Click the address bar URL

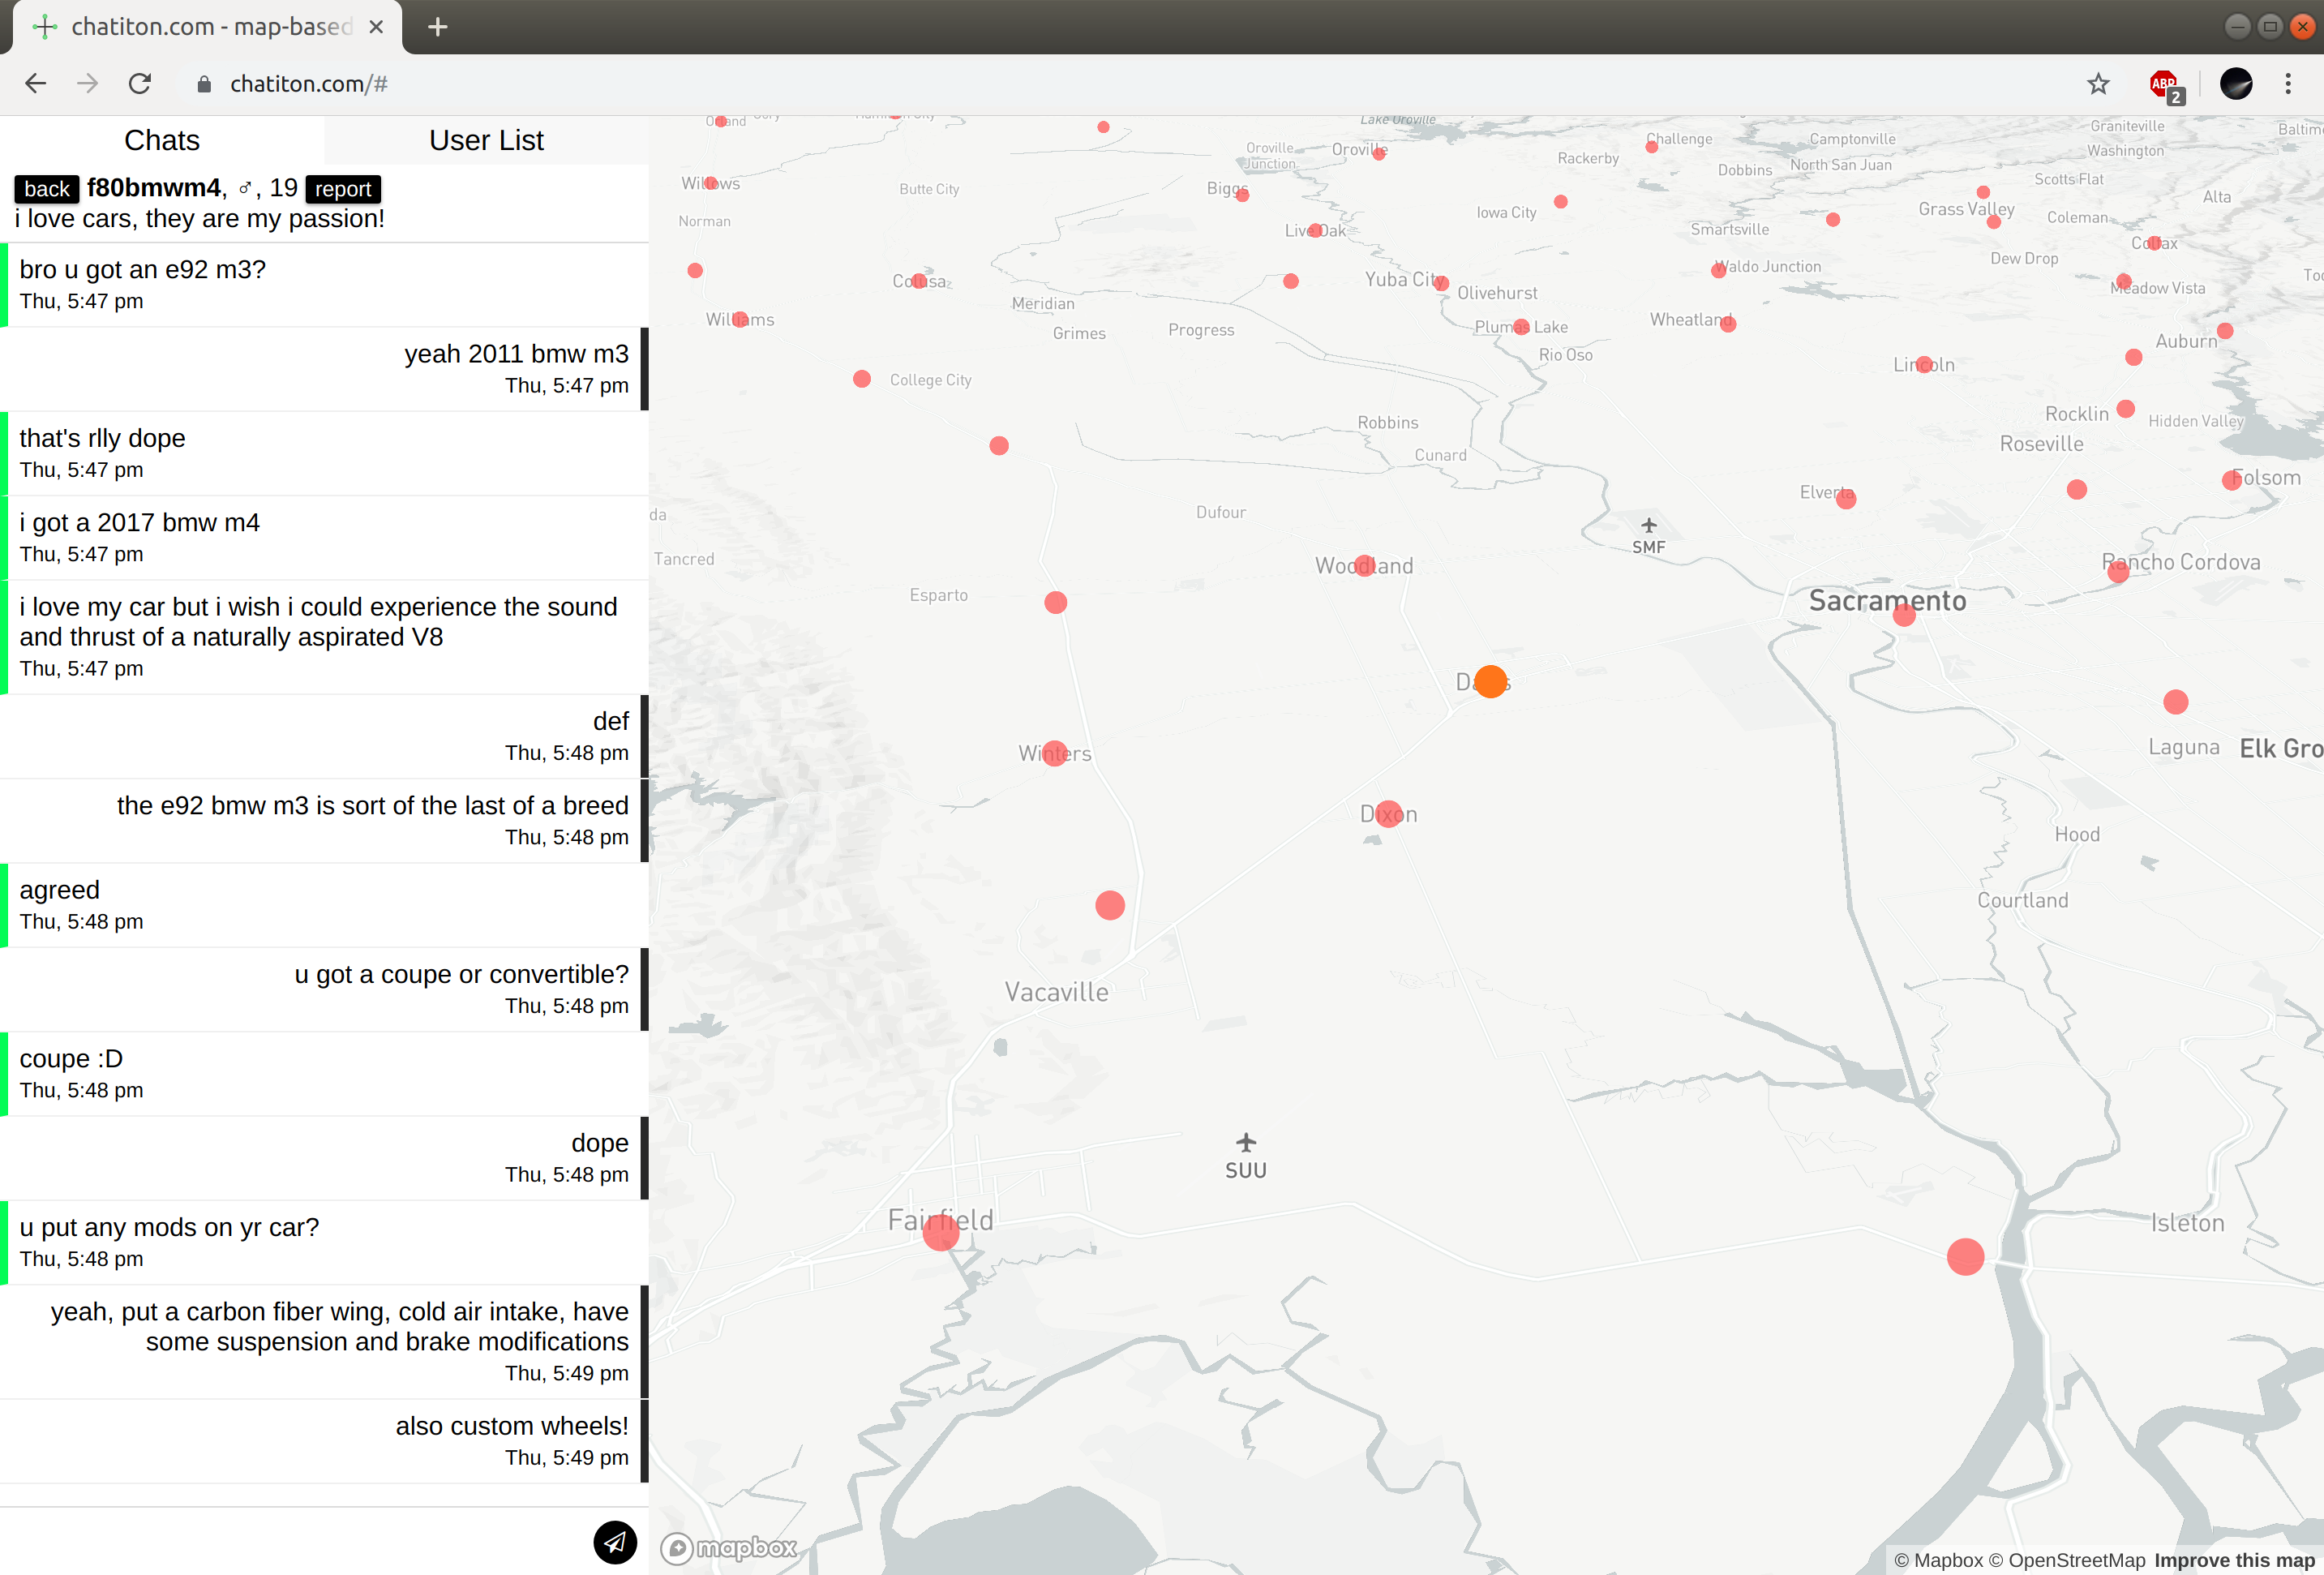pyautogui.click(x=309, y=84)
